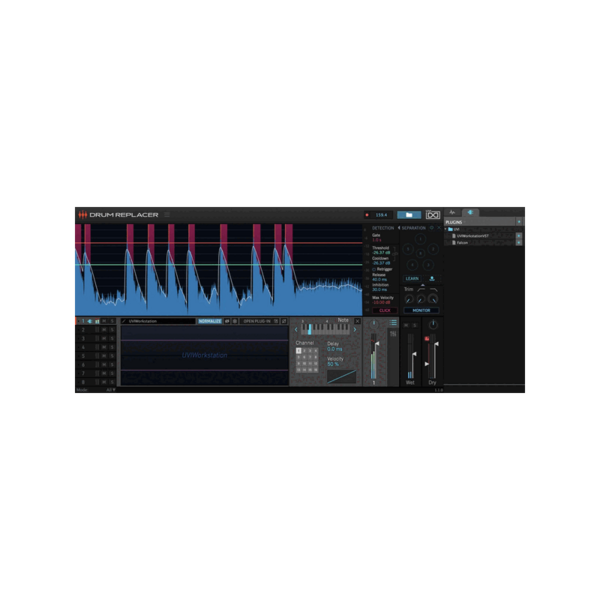Click the Delay value 0.0 ms
The height and width of the screenshot is (600, 600).
pyautogui.click(x=335, y=349)
